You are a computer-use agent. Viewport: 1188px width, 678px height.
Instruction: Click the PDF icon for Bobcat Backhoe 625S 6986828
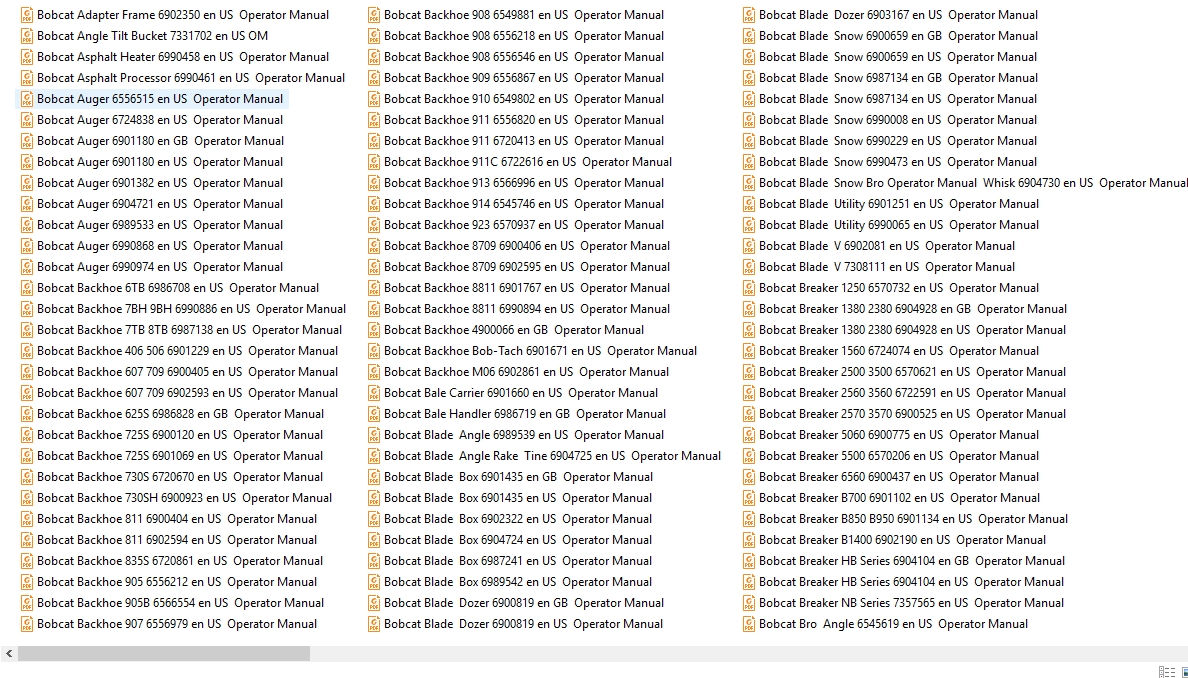27,414
